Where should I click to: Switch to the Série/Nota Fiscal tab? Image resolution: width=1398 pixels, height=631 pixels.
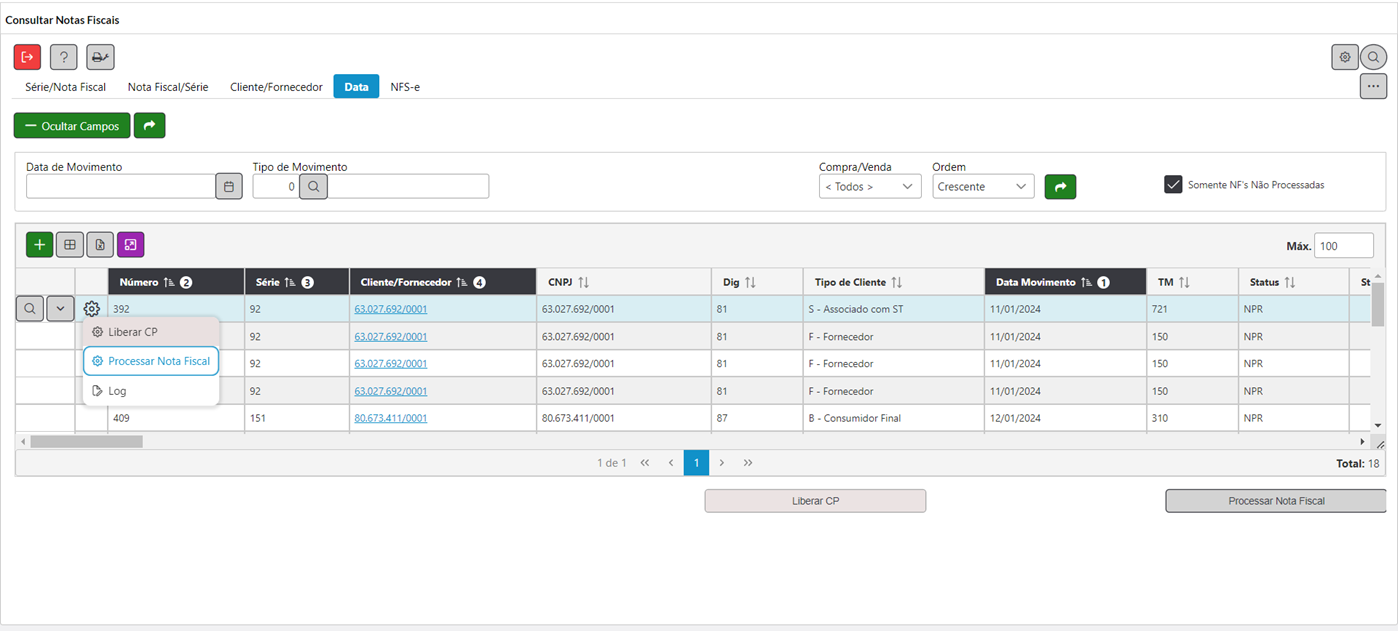[65, 87]
